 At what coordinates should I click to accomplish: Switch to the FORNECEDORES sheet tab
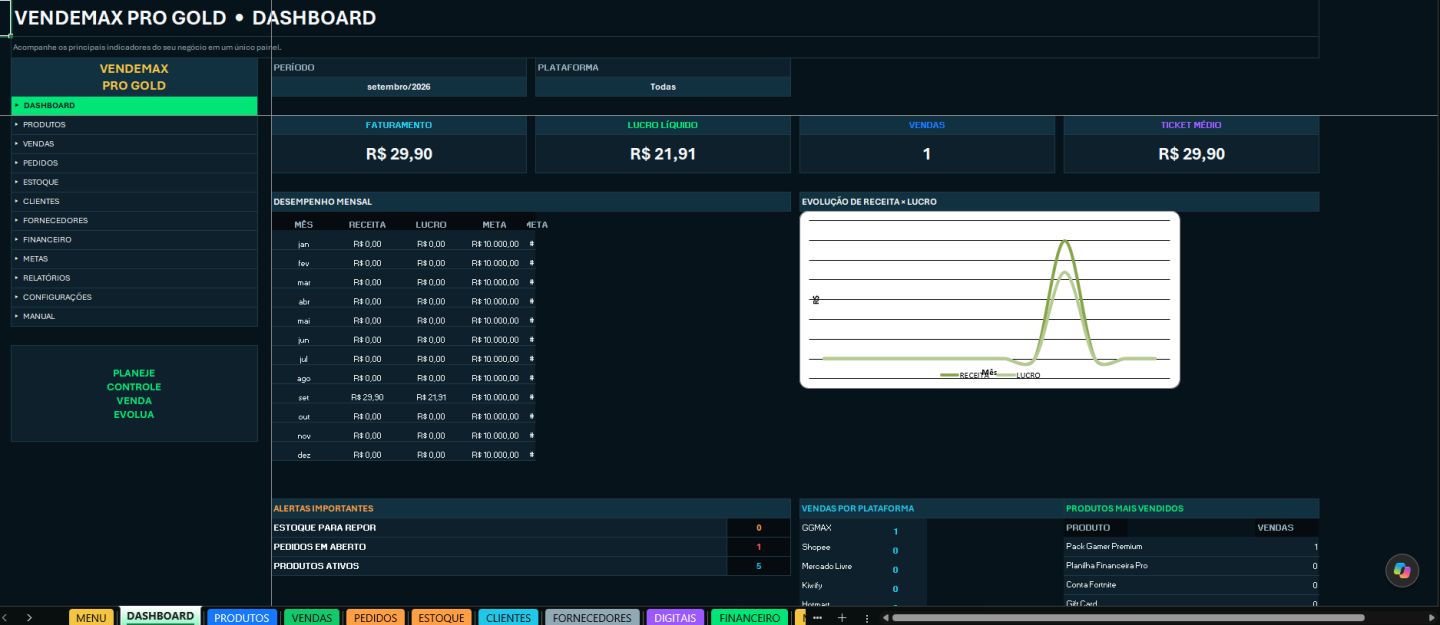[592, 618]
